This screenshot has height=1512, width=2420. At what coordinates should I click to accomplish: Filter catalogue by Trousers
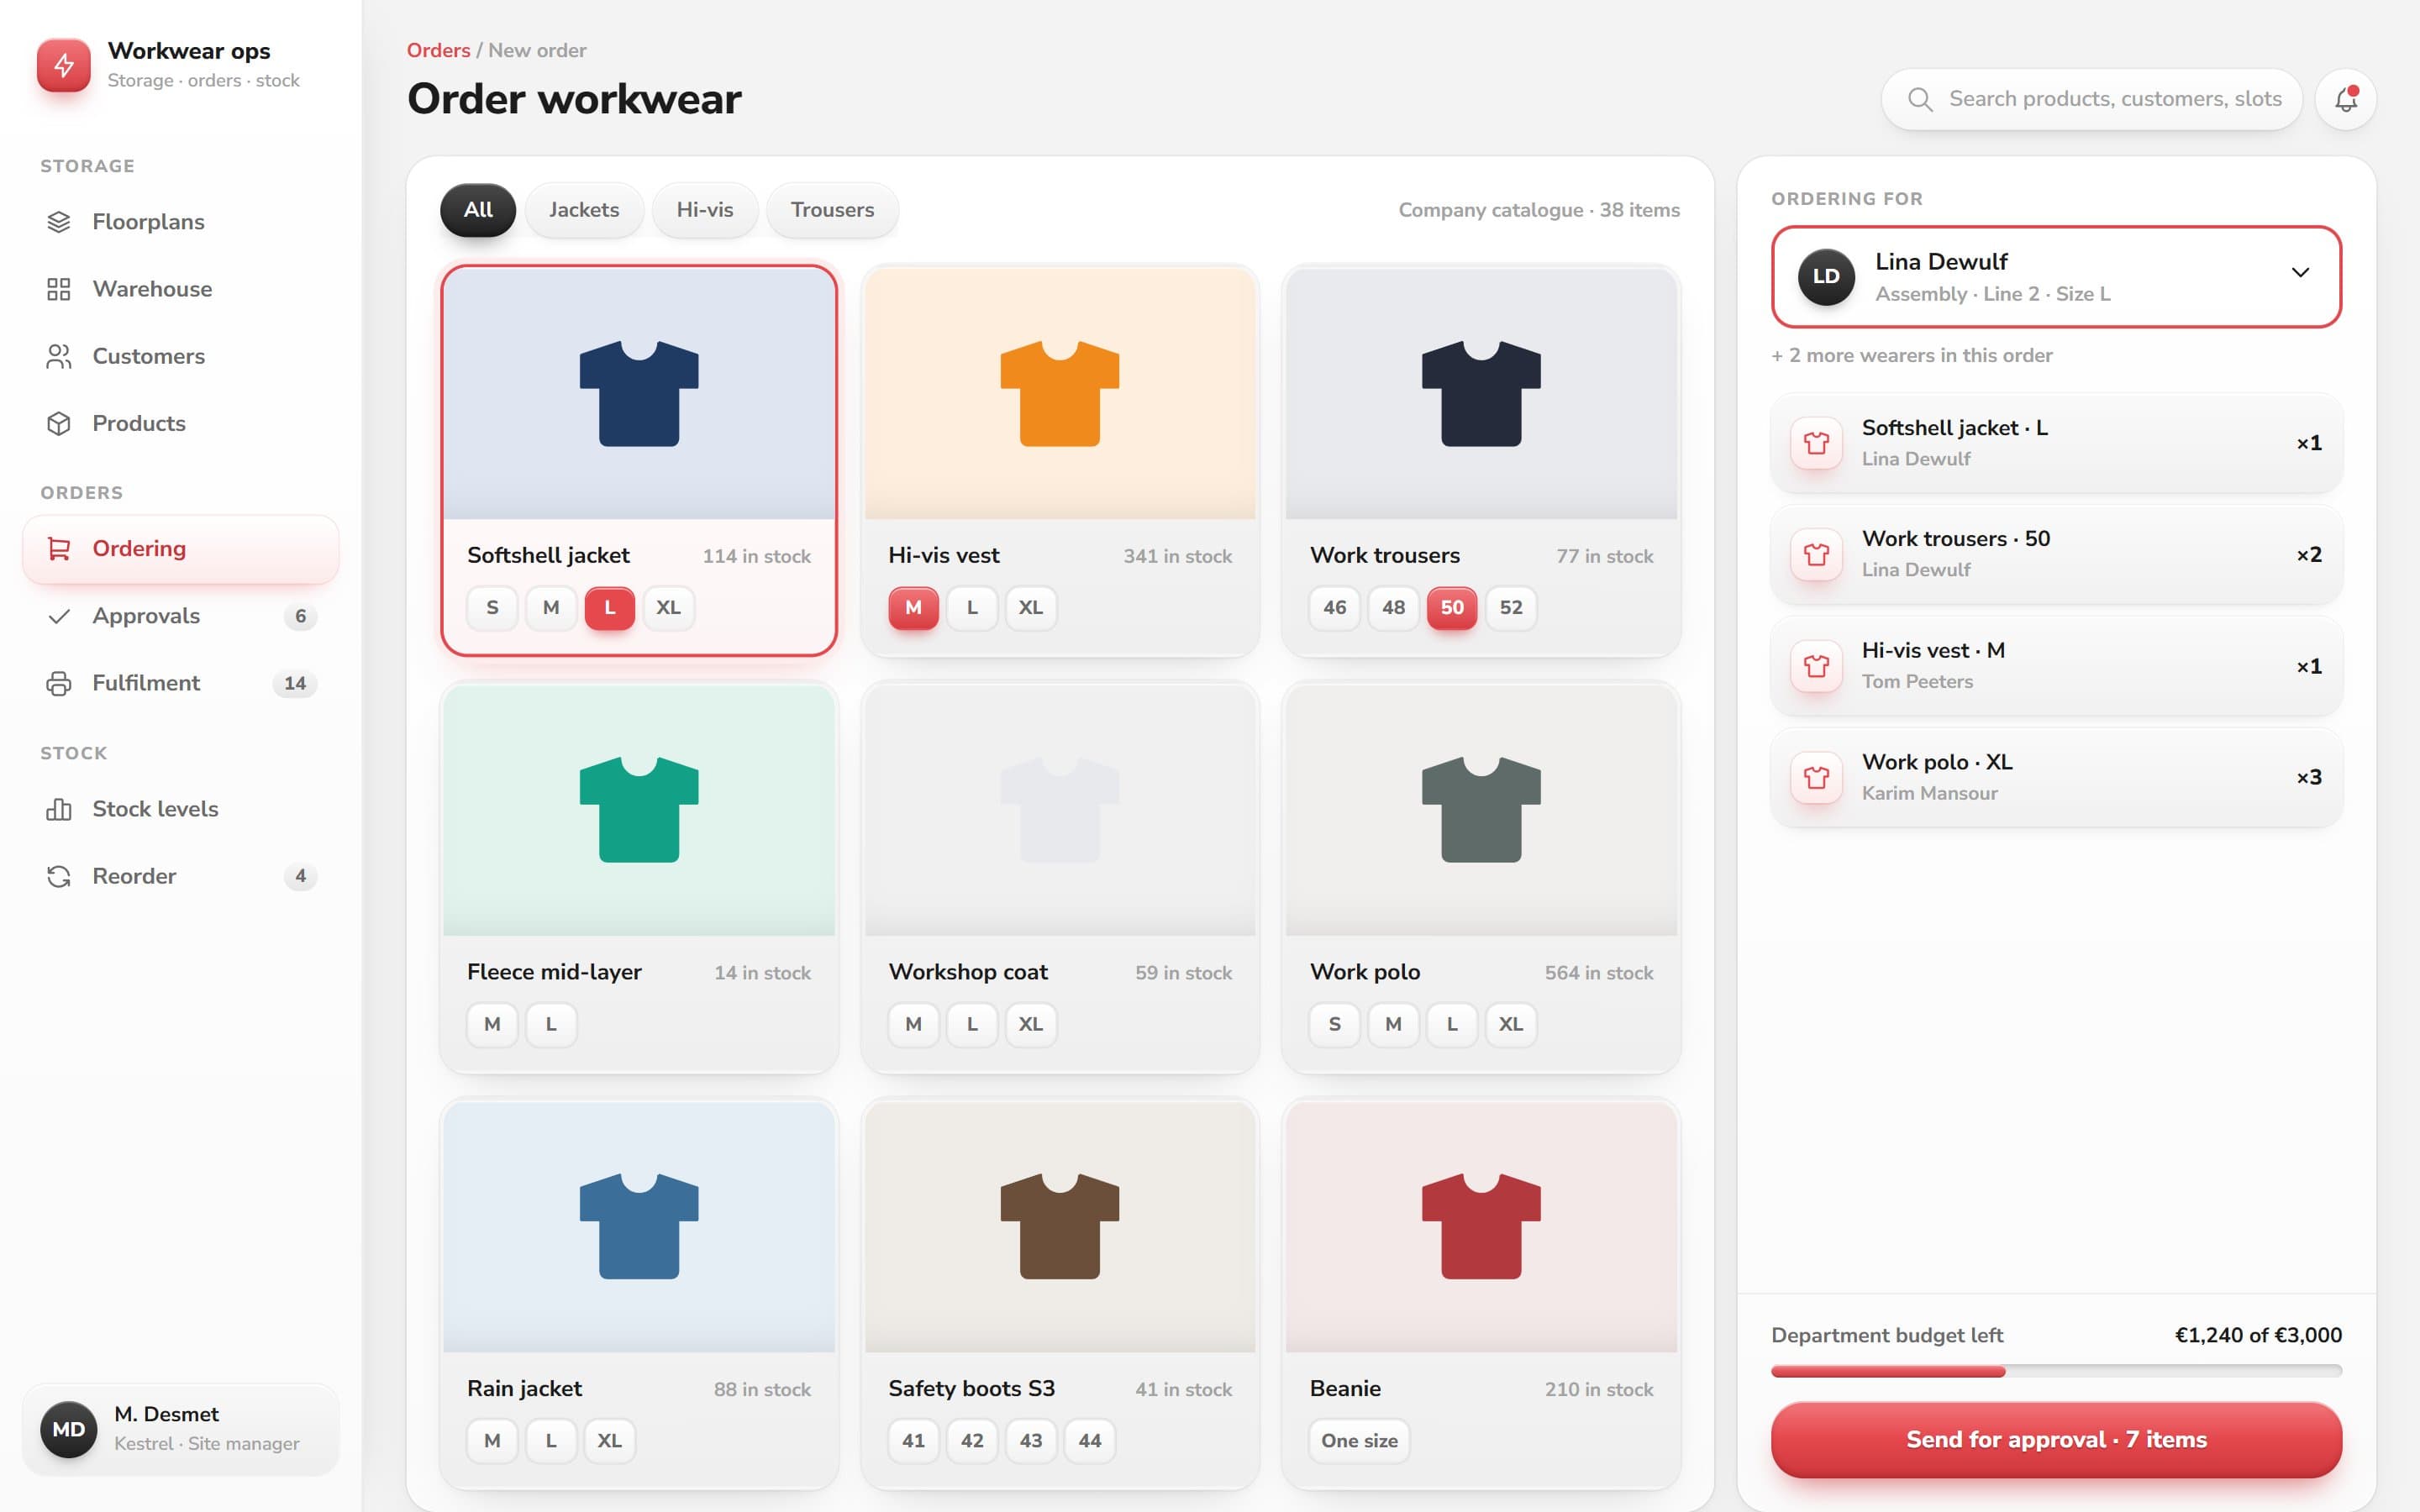832,210
